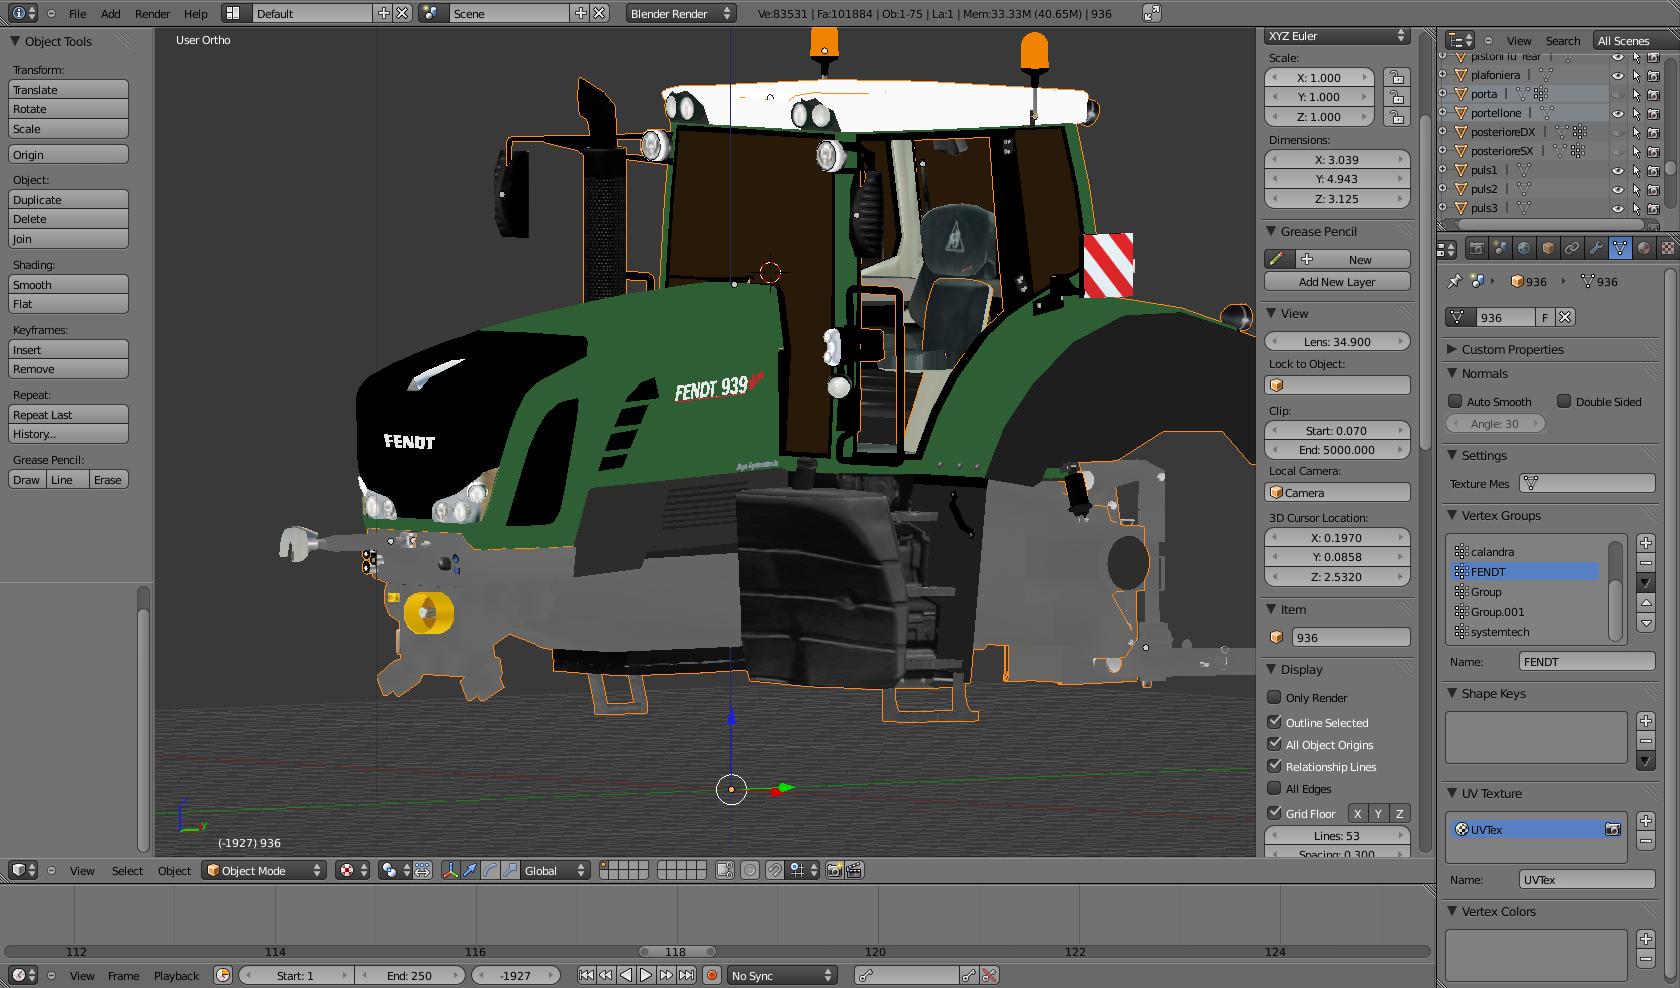Click the preview range clock icon in timeline

click(x=223, y=975)
